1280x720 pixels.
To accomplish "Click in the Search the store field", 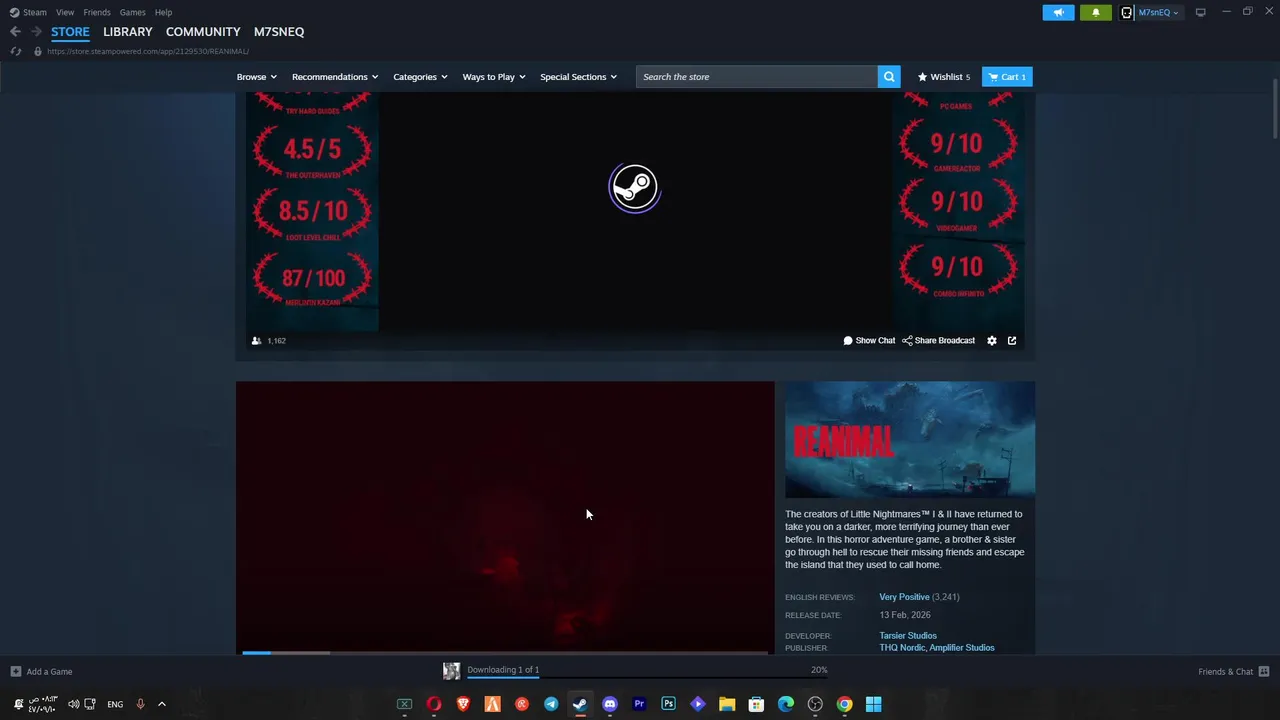I will tap(757, 77).
